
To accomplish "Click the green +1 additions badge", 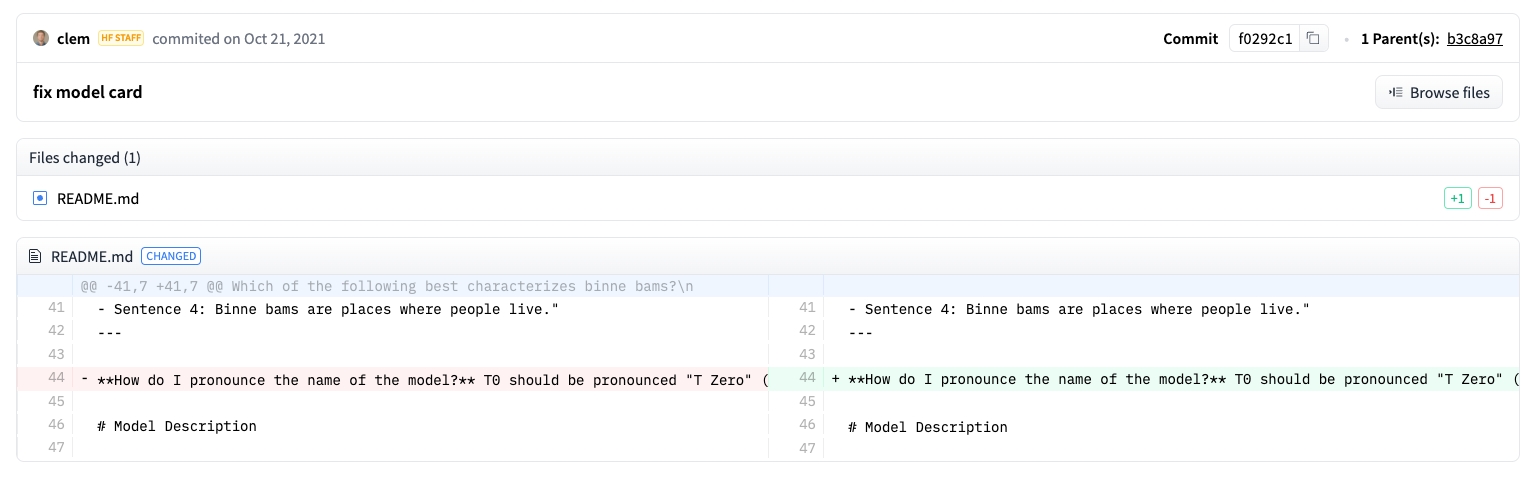I will pos(1457,199).
